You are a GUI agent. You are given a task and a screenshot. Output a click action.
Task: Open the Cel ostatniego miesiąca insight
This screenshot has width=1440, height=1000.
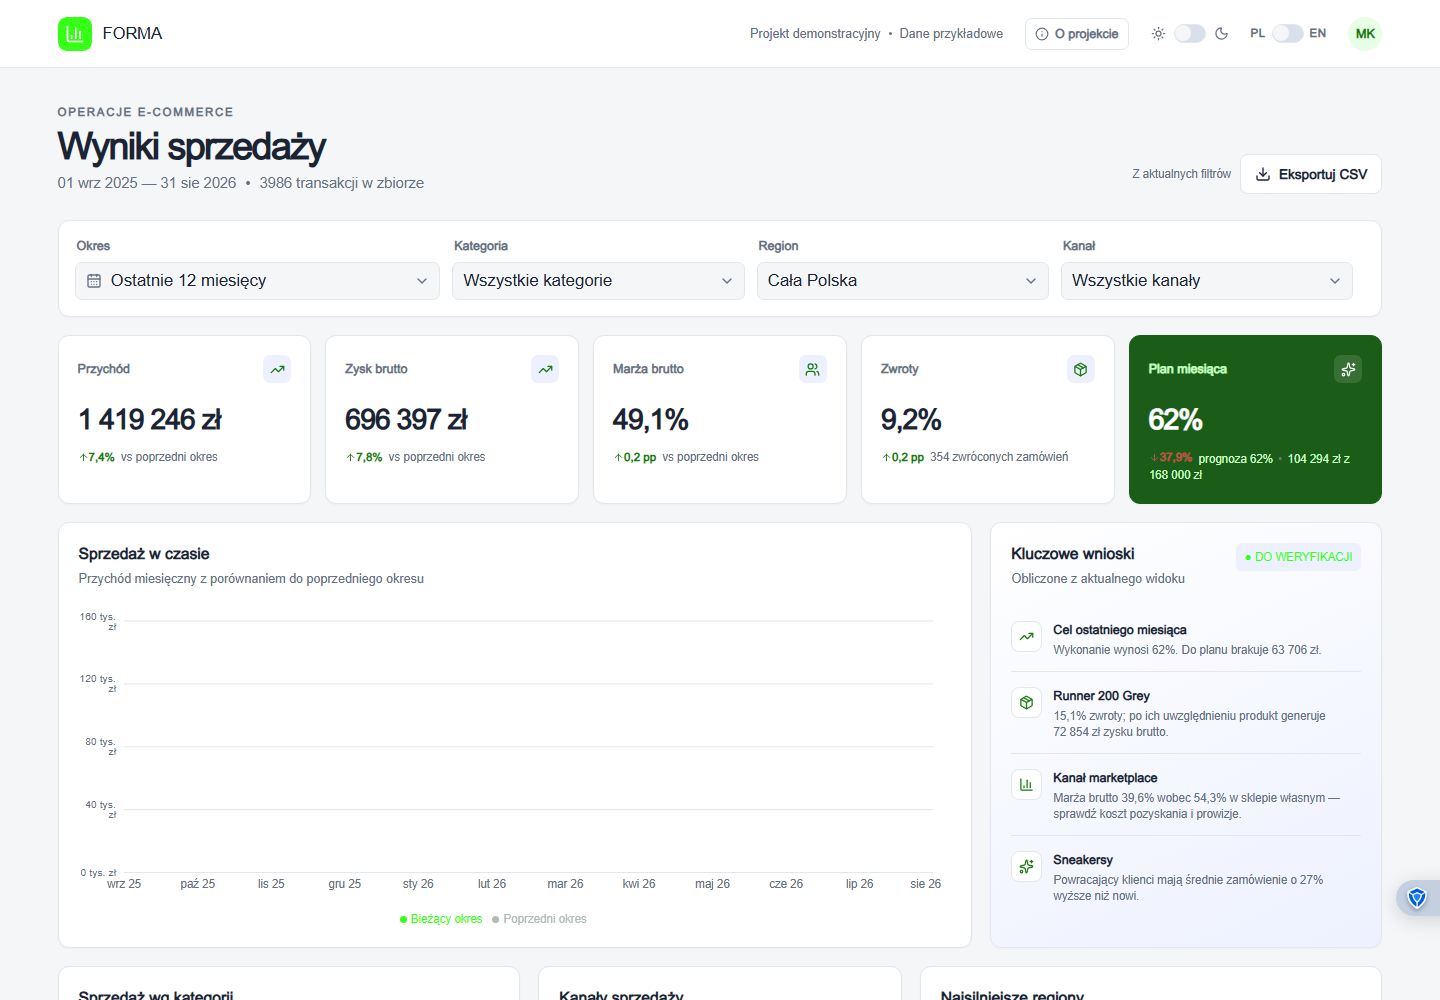[1186, 639]
